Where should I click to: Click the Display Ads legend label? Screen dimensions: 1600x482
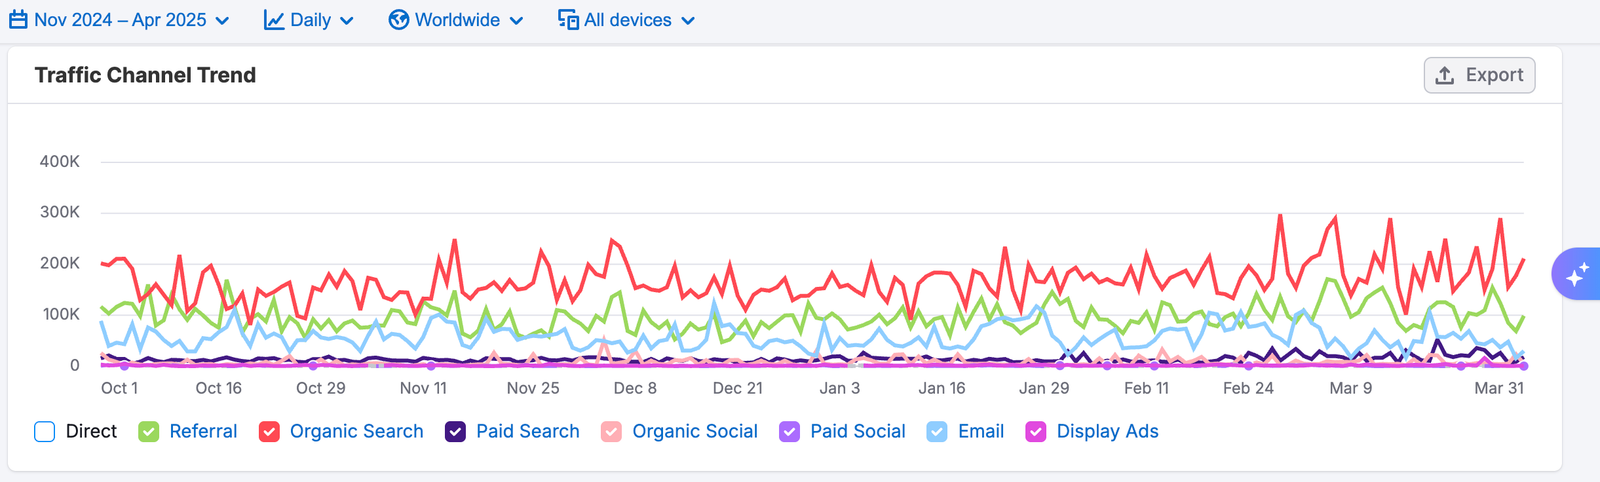click(1107, 432)
